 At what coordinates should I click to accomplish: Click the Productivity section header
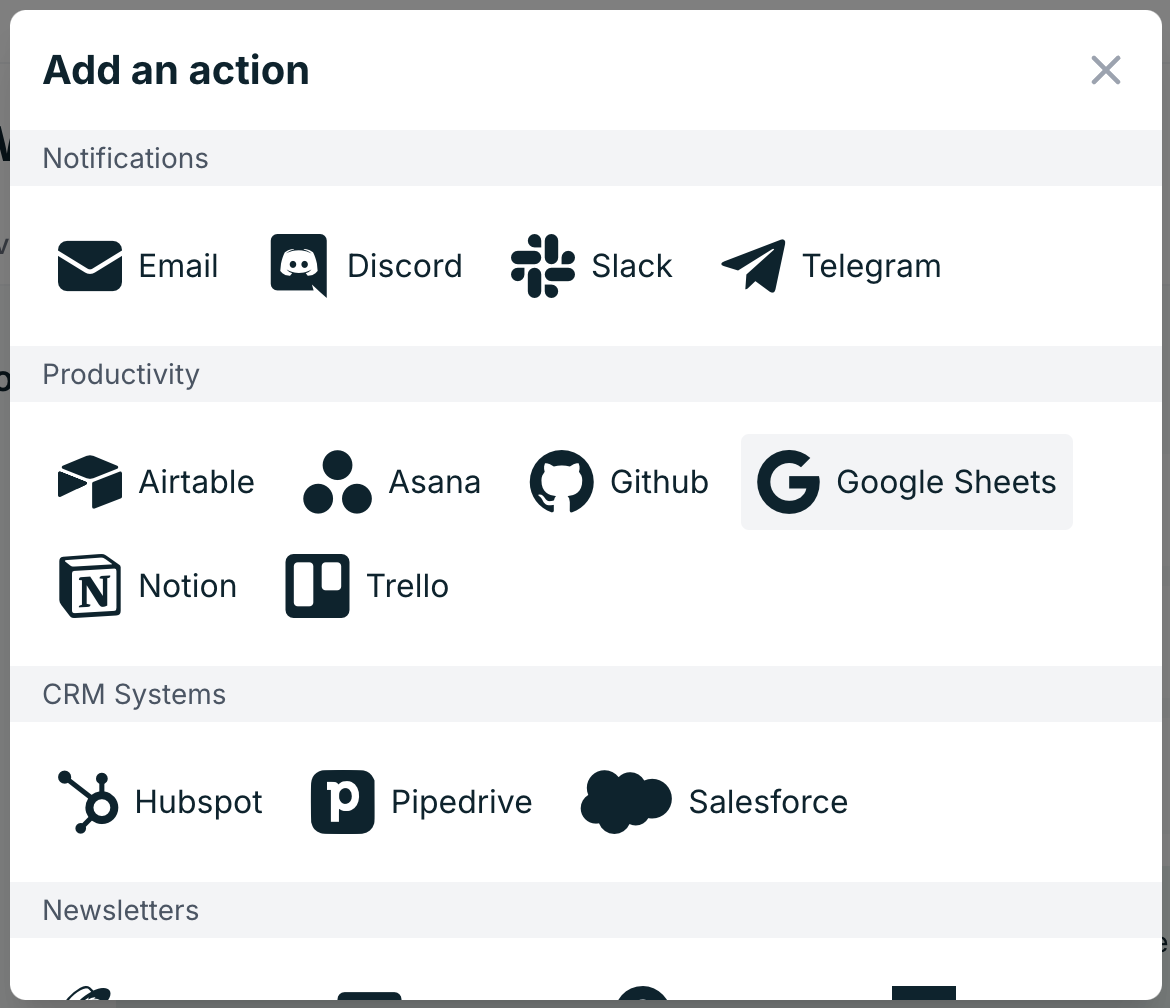[120, 374]
